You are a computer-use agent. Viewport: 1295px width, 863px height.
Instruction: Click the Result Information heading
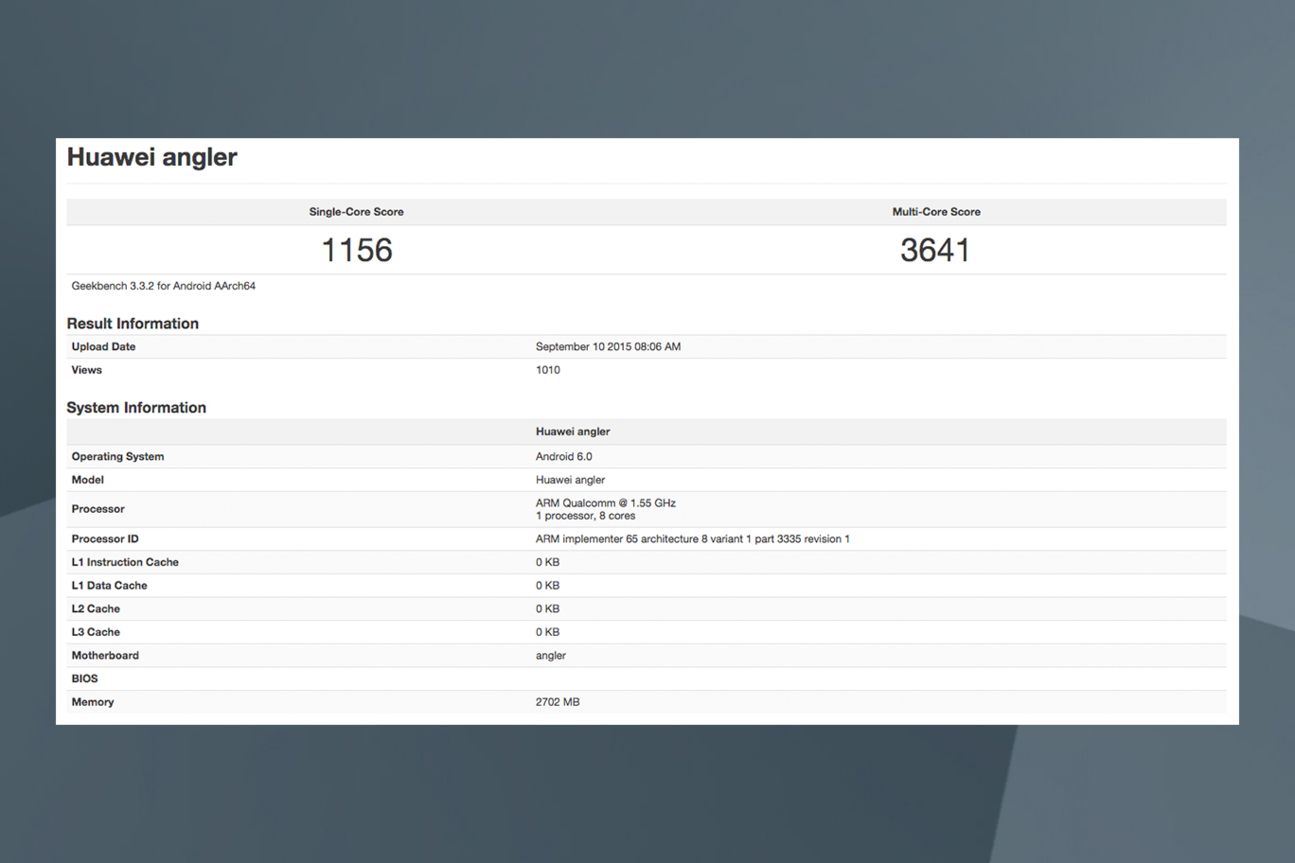133,323
